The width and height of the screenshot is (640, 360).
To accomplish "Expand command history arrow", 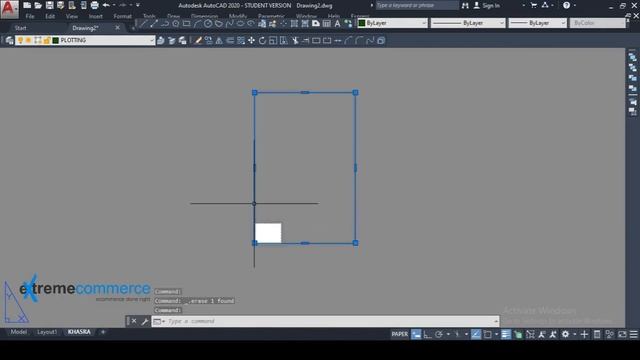I will 496,321.
